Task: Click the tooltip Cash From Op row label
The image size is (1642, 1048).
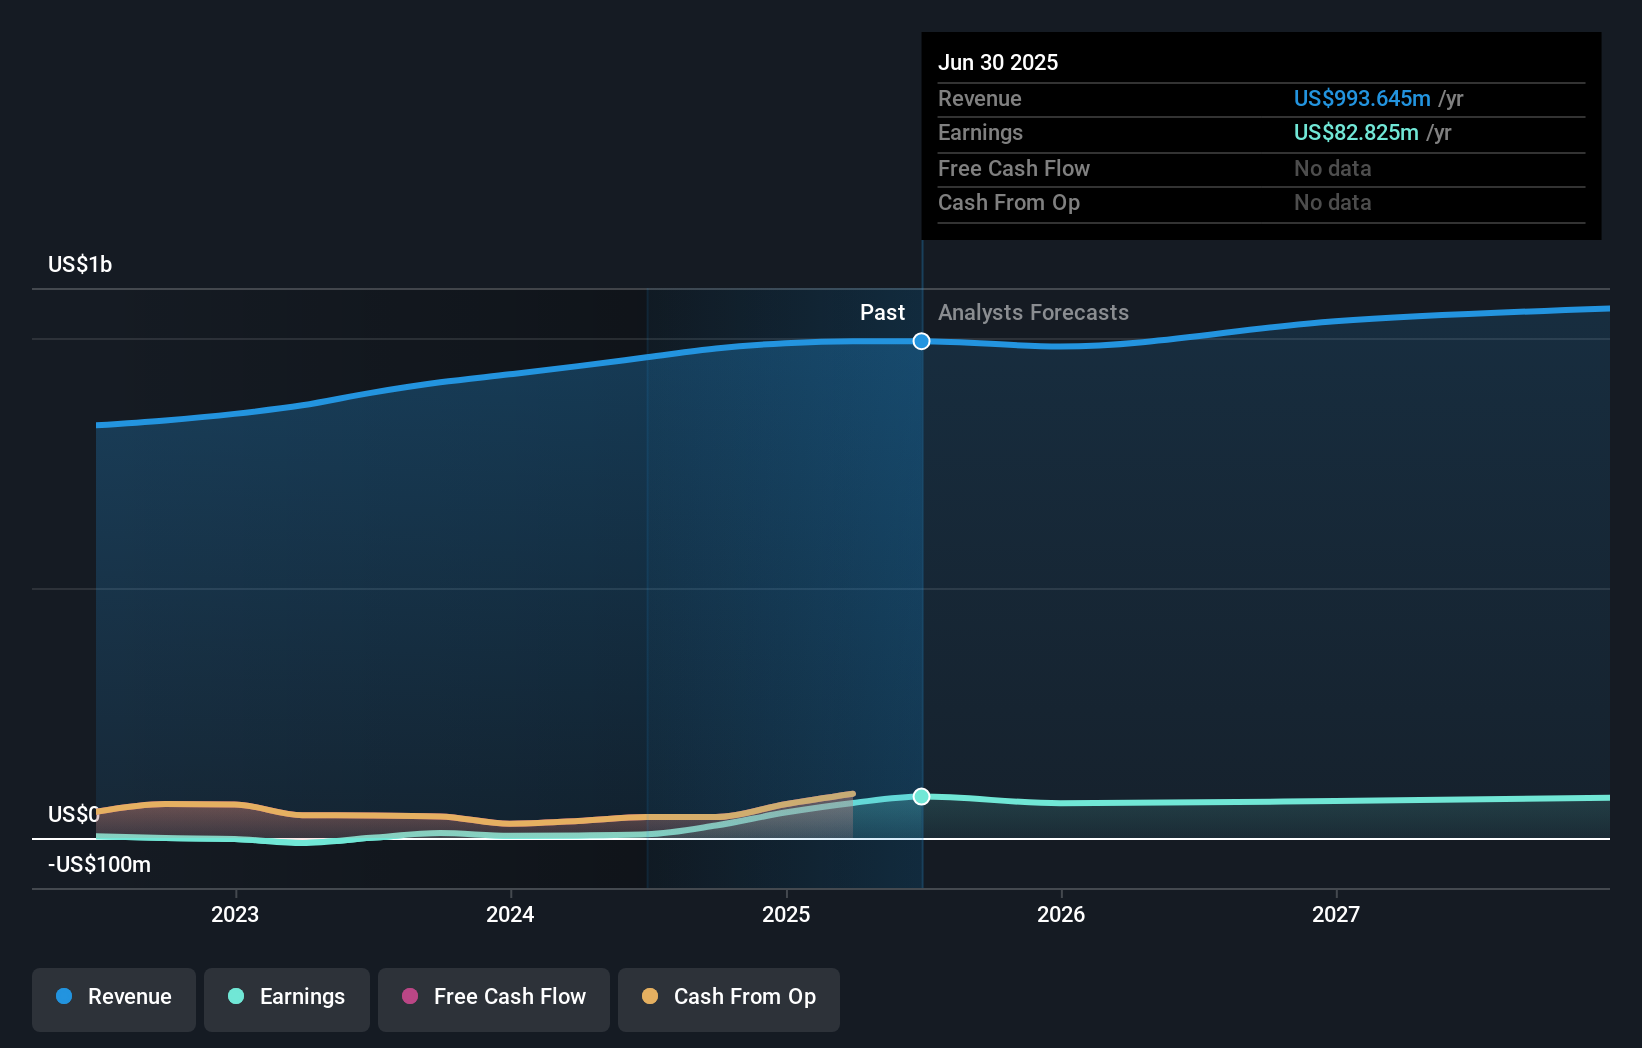Action: tap(1009, 202)
